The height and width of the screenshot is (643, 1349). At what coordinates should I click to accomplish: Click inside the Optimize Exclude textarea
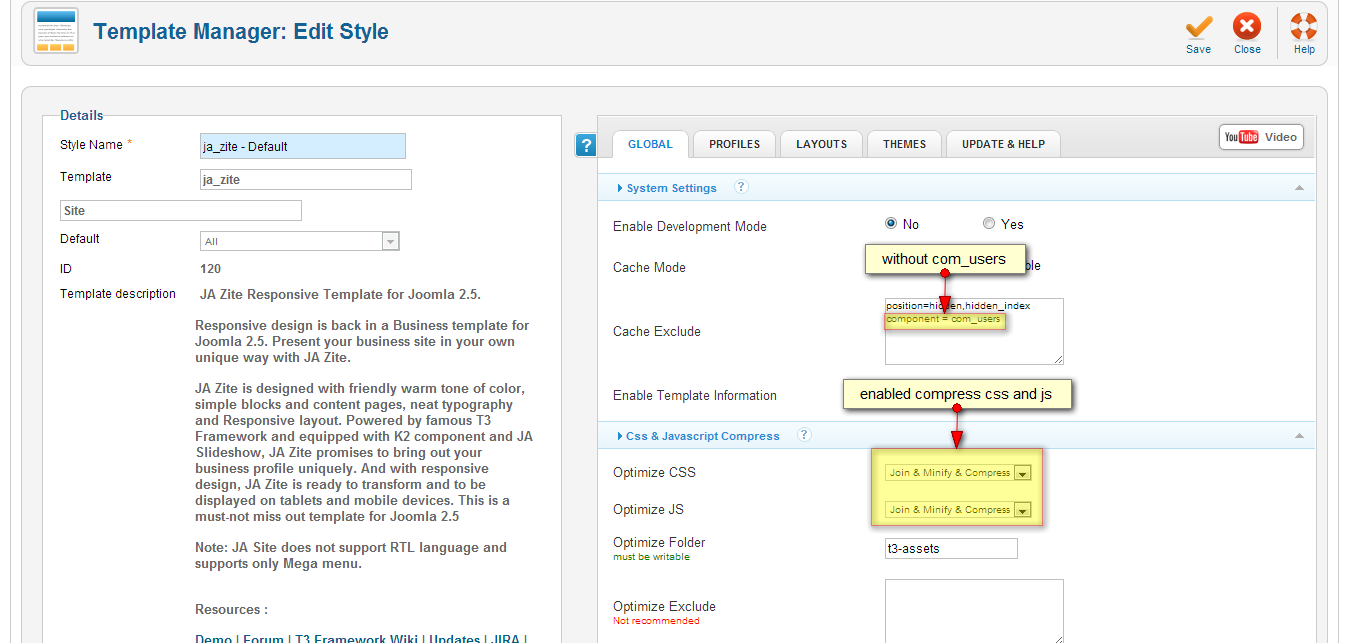tap(974, 611)
